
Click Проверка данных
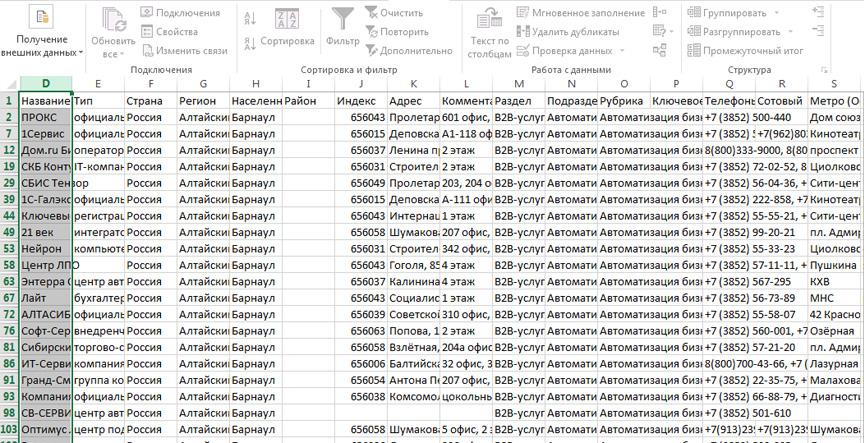pos(565,51)
